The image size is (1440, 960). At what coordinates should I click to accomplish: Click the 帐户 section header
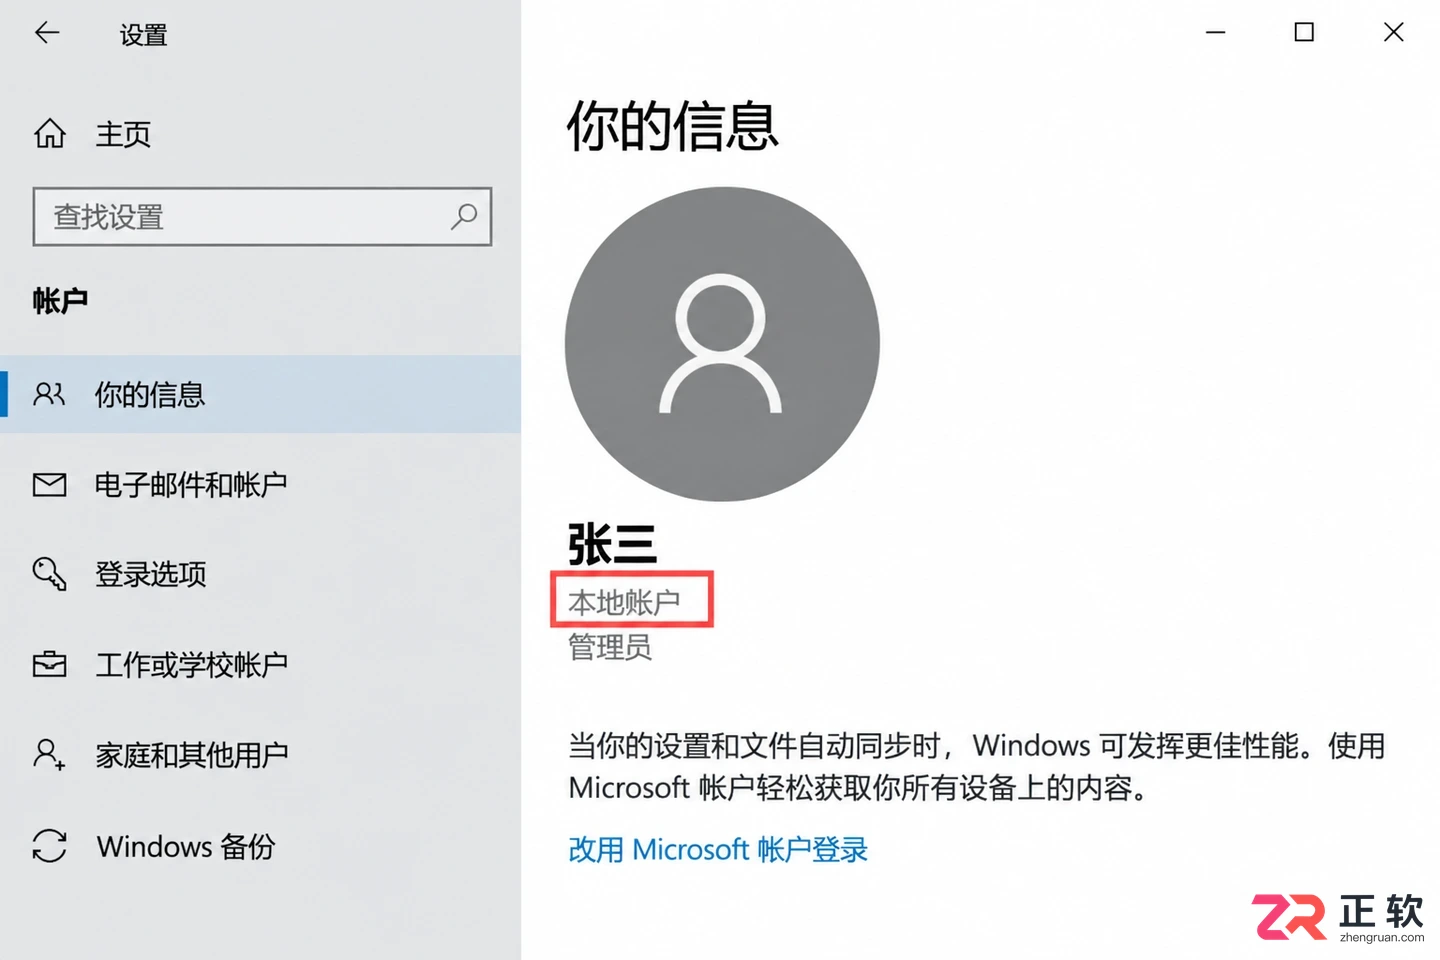pos(60,301)
